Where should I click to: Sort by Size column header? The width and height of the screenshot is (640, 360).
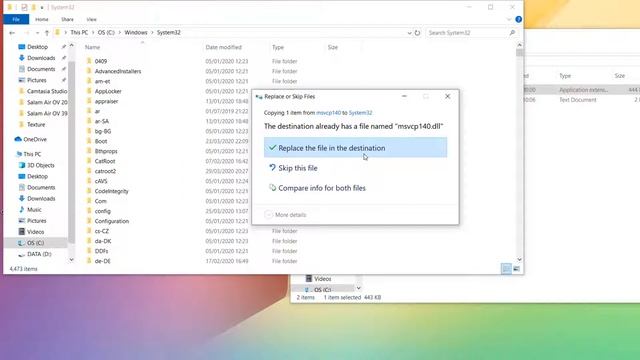tap(333, 47)
